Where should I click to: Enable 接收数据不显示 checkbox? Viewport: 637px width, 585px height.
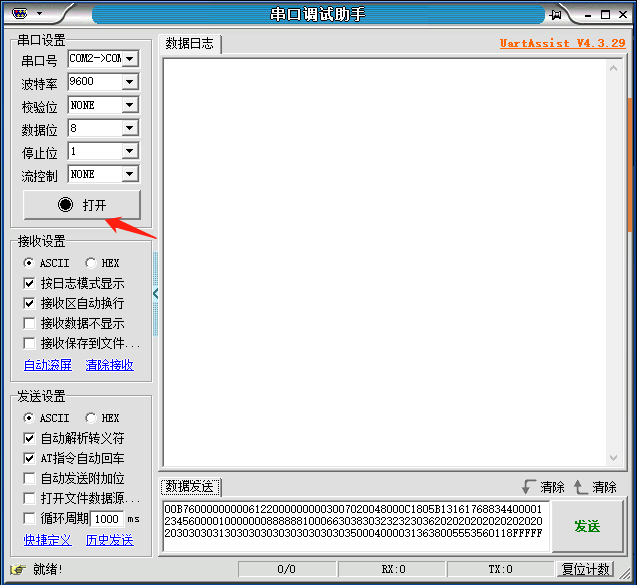29,323
